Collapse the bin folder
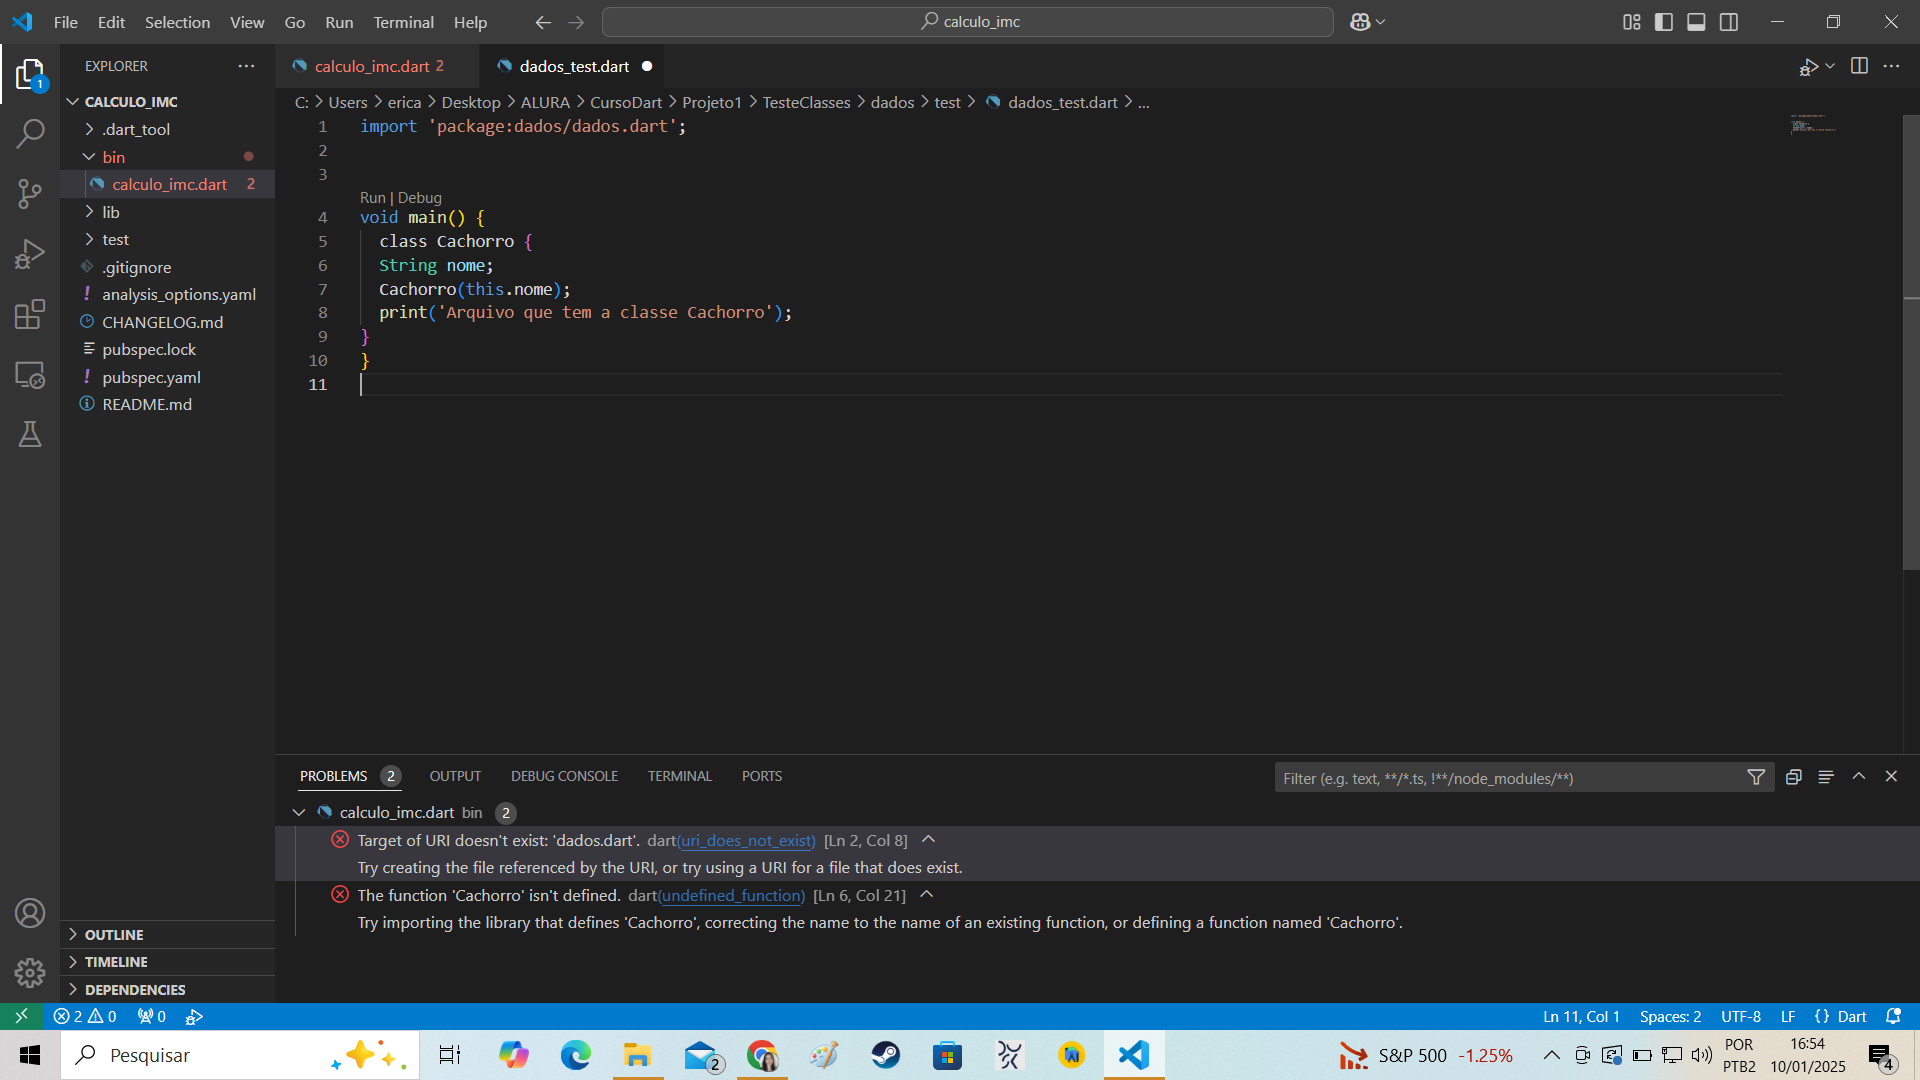1920x1080 pixels. tap(89, 157)
